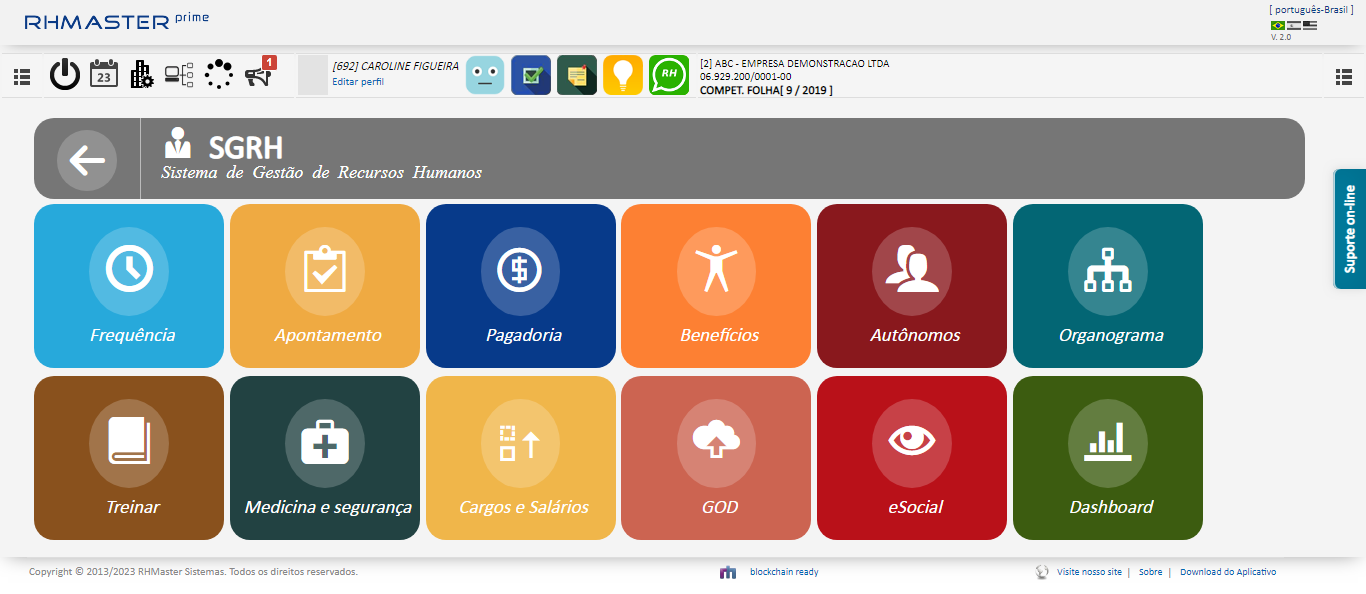The width and height of the screenshot is (1366, 594).
Task: Open the green RH chat icon
Action: point(669,75)
